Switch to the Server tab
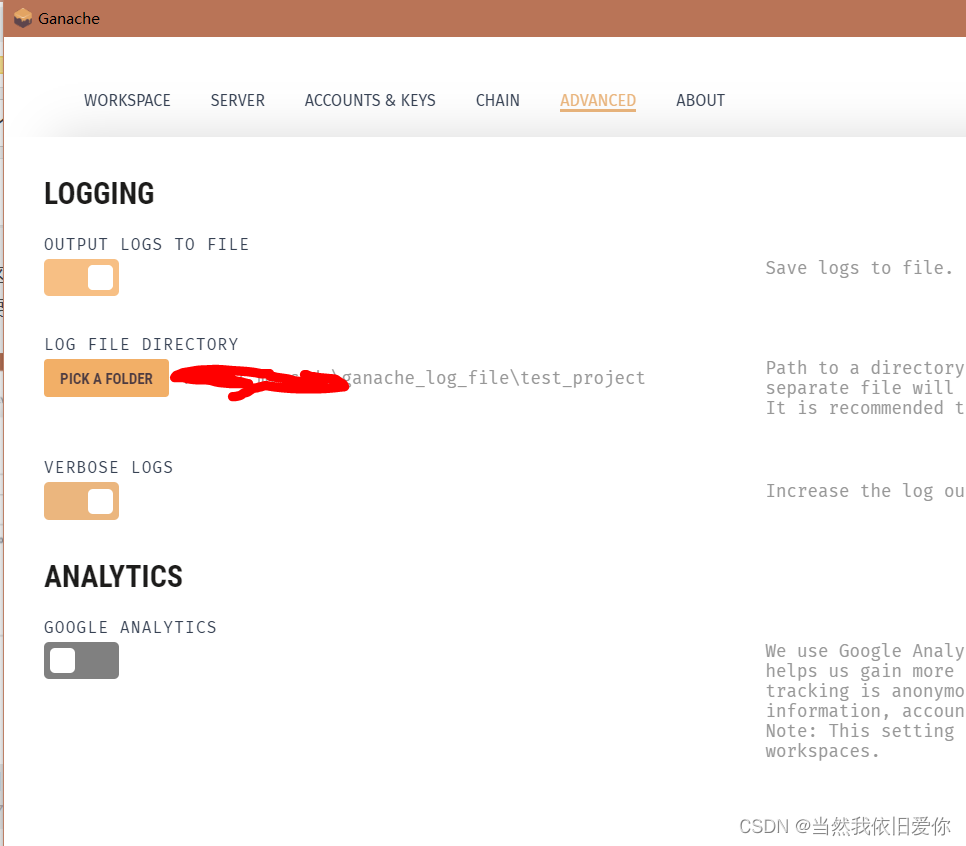966x846 pixels. (237, 100)
